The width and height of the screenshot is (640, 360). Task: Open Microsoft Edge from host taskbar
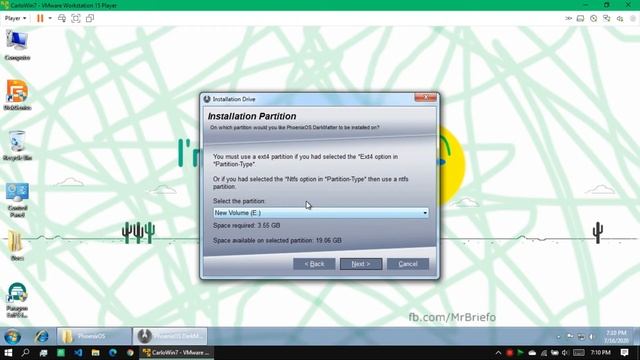click(x=113, y=353)
